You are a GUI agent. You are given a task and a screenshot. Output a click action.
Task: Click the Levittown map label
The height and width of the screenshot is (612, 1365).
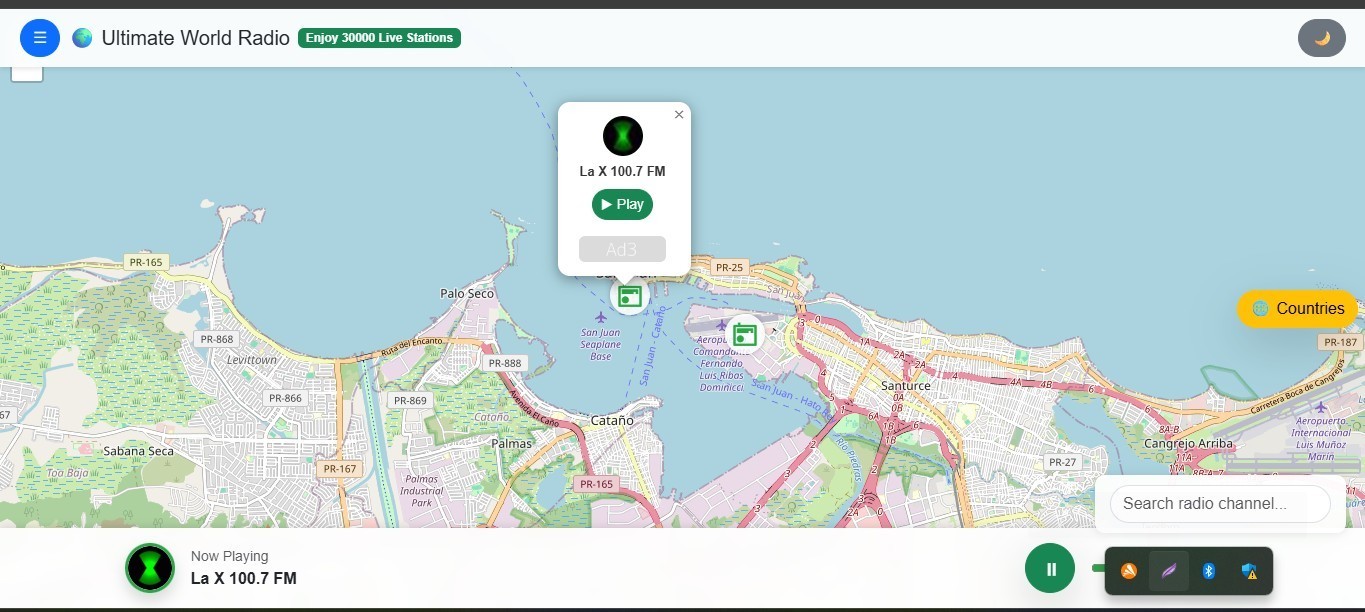point(251,359)
